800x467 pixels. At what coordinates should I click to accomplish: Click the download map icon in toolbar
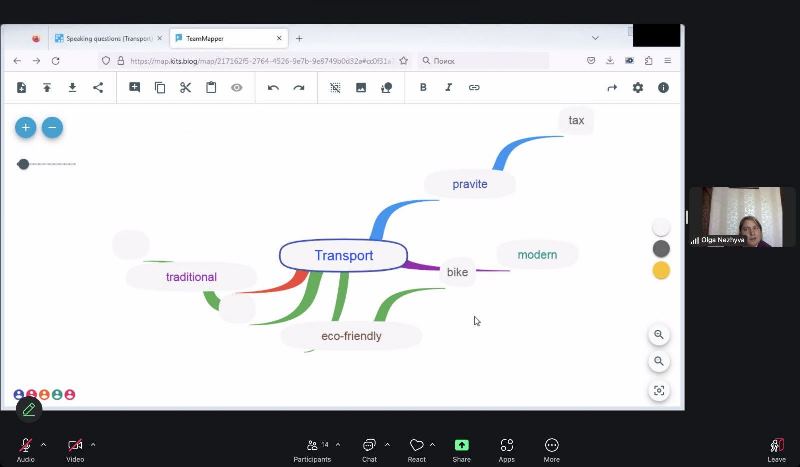tap(72, 88)
